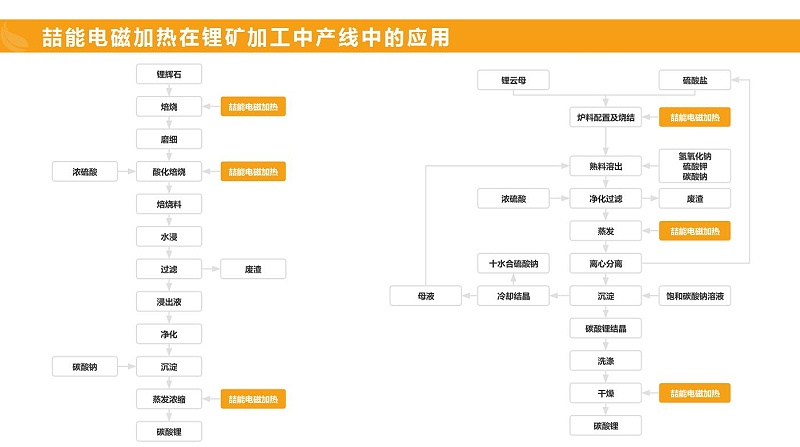The width and height of the screenshot is (800, 447).
Task: Click the 浸出液 box
Action: [168, 301]
